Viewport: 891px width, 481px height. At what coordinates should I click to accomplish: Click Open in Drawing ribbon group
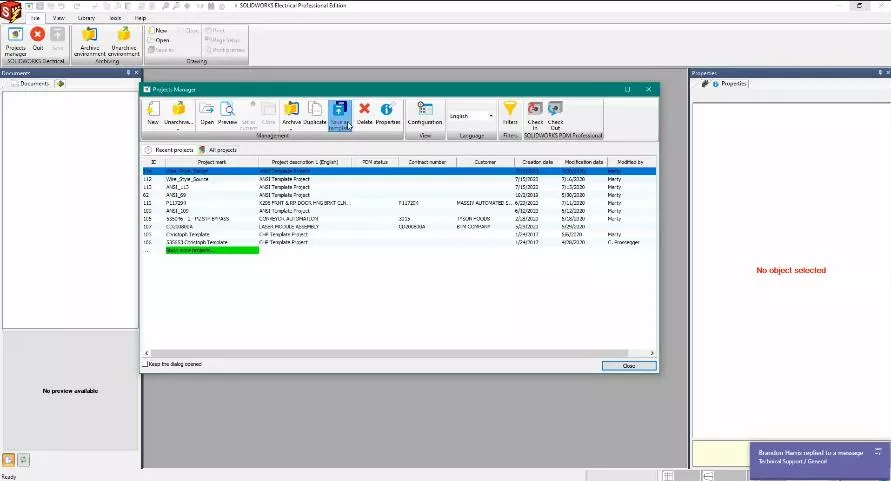(159, 40)
